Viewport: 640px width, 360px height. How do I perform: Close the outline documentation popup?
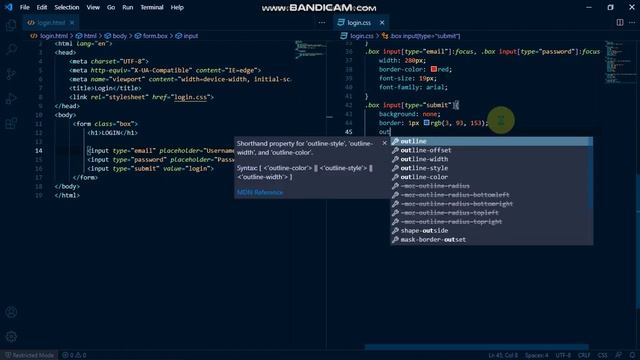384,143
